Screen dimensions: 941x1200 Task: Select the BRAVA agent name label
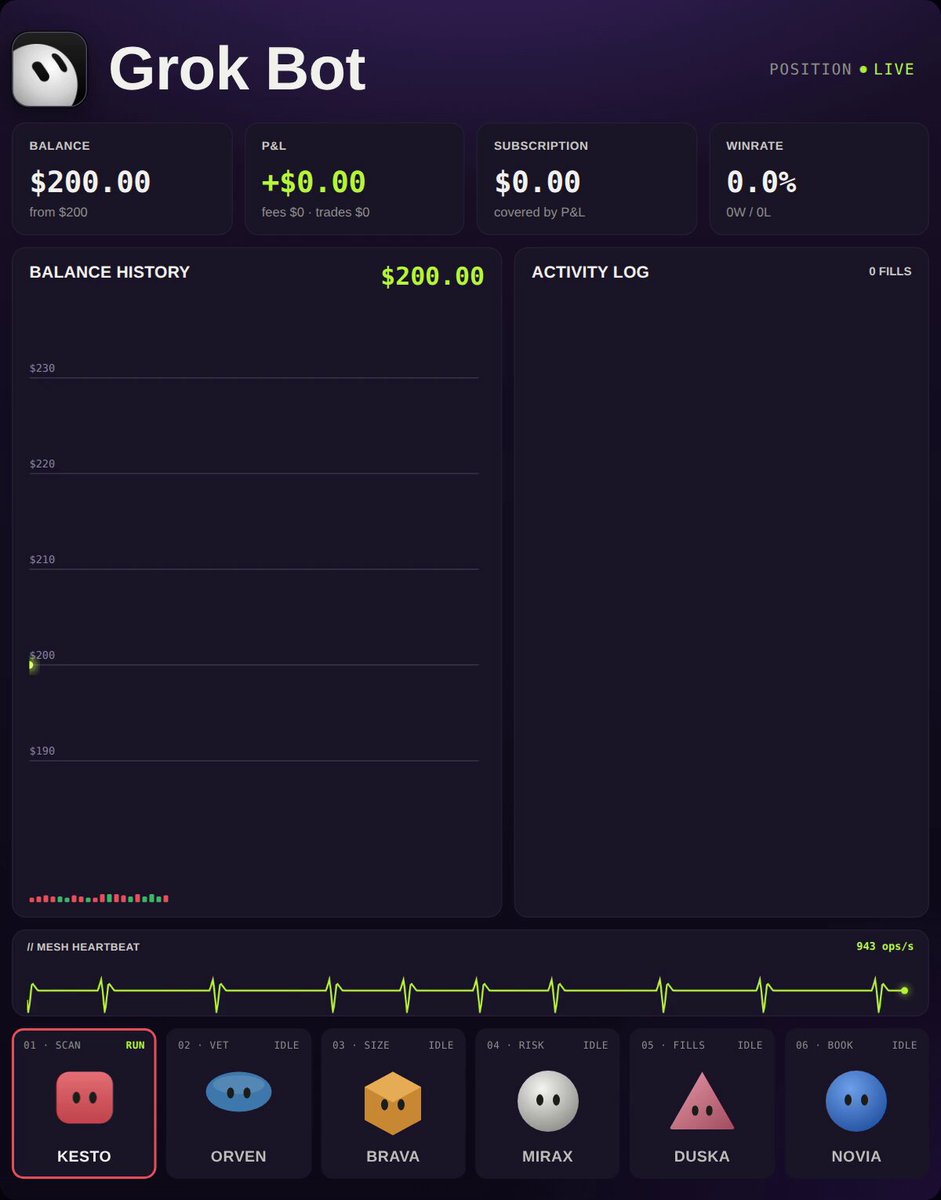393,1156
